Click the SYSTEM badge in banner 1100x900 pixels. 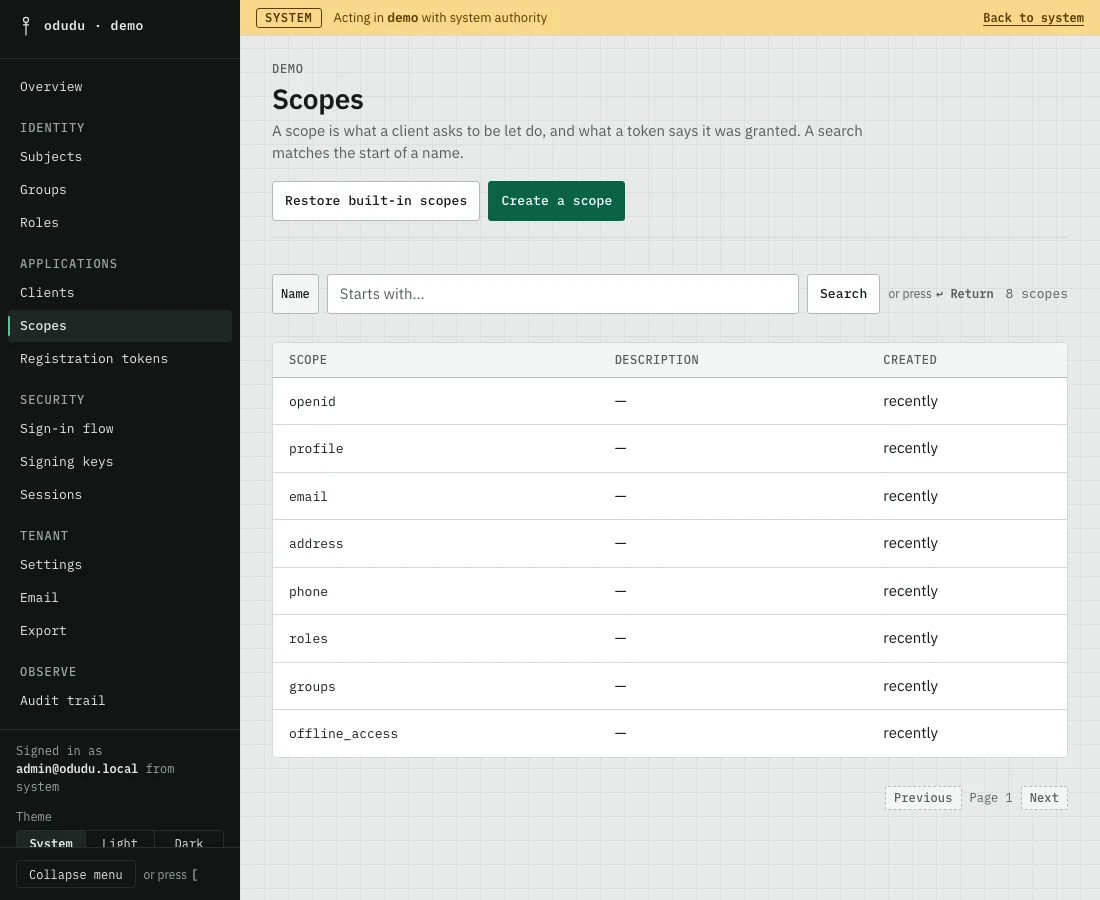point(288,18)
